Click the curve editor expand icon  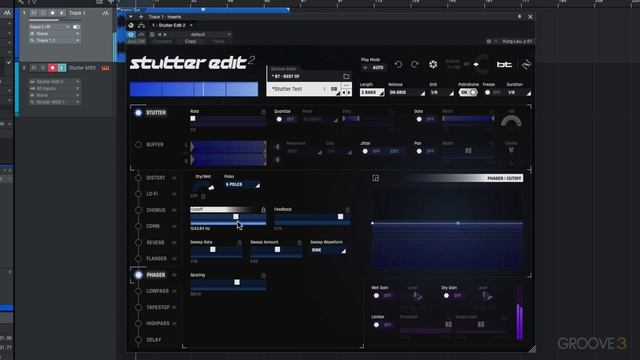(x=376, y=178)
